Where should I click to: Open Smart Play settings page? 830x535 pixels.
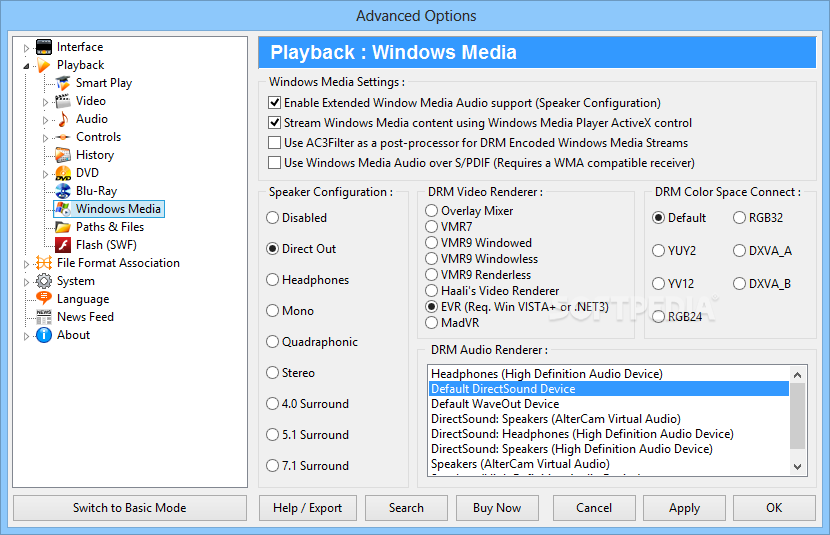click(104, 83)
